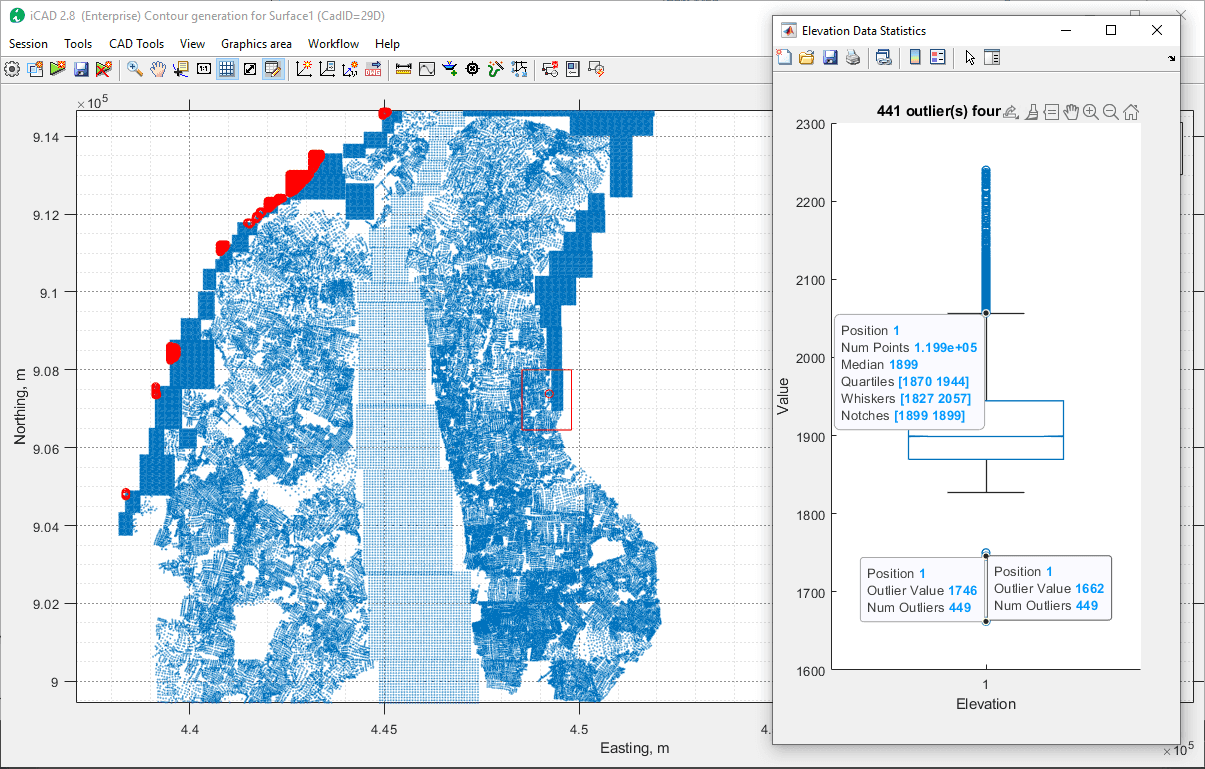Screen dimensions: 1205x769
Task: Activate the hand pan tool in main toolbar
Action: pos(158,69)
